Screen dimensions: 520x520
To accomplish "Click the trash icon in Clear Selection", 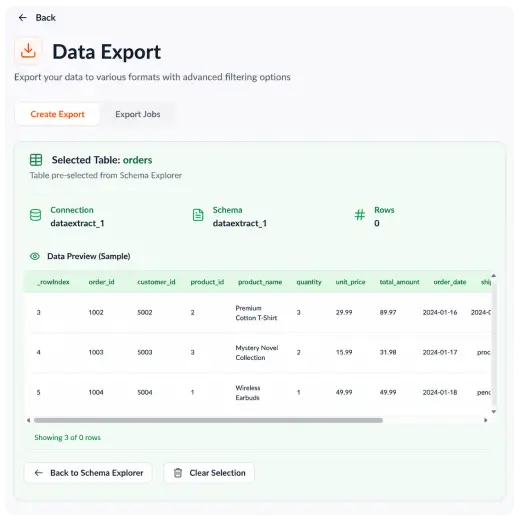I will pyautogui.click(x=178, y=473).
